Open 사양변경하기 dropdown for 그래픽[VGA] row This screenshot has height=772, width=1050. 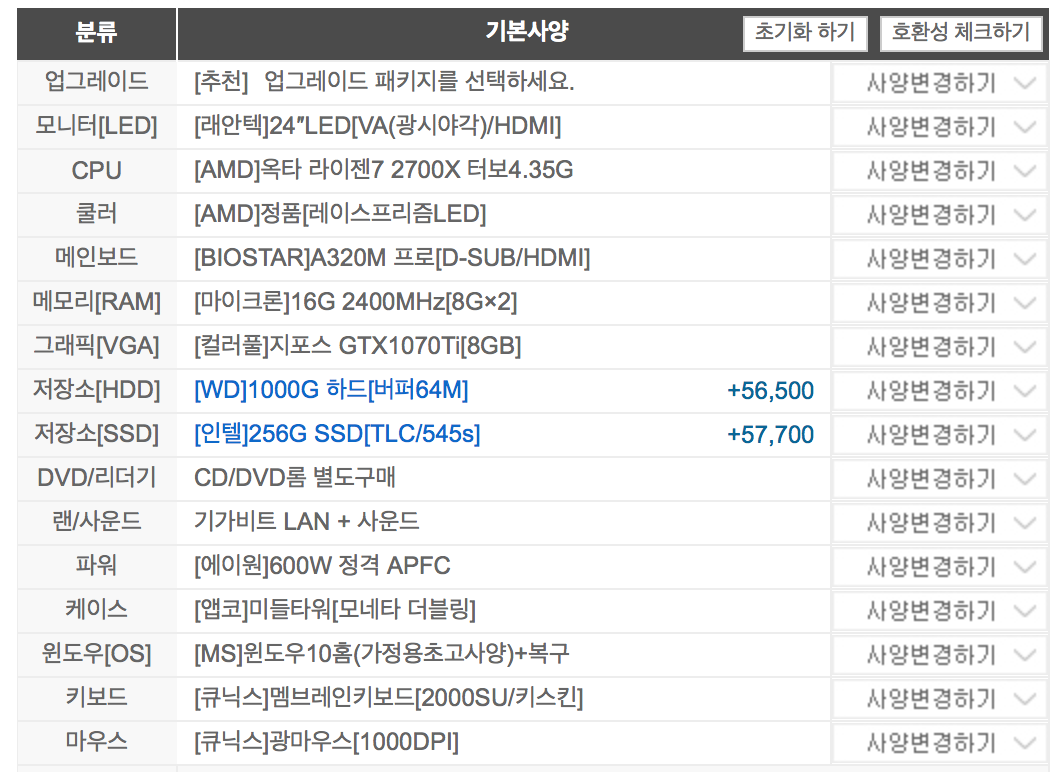click(x=938, y=347)
